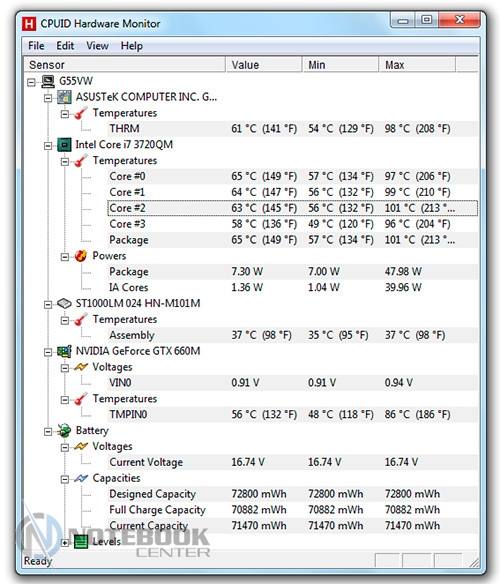Click the 70882 mWh Value cell

259,510
